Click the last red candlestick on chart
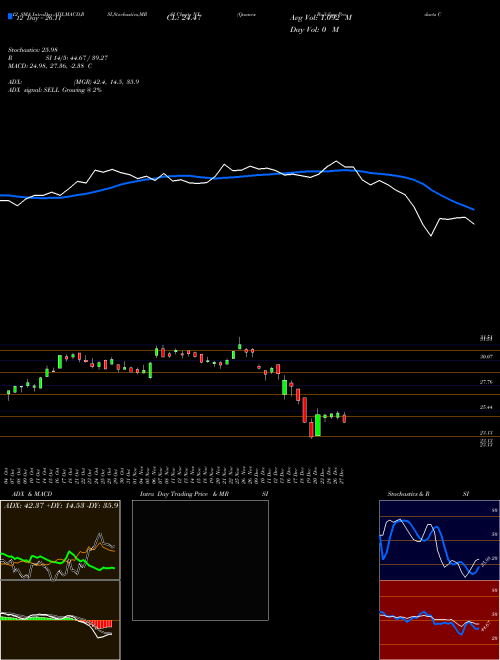 (344, 418)
